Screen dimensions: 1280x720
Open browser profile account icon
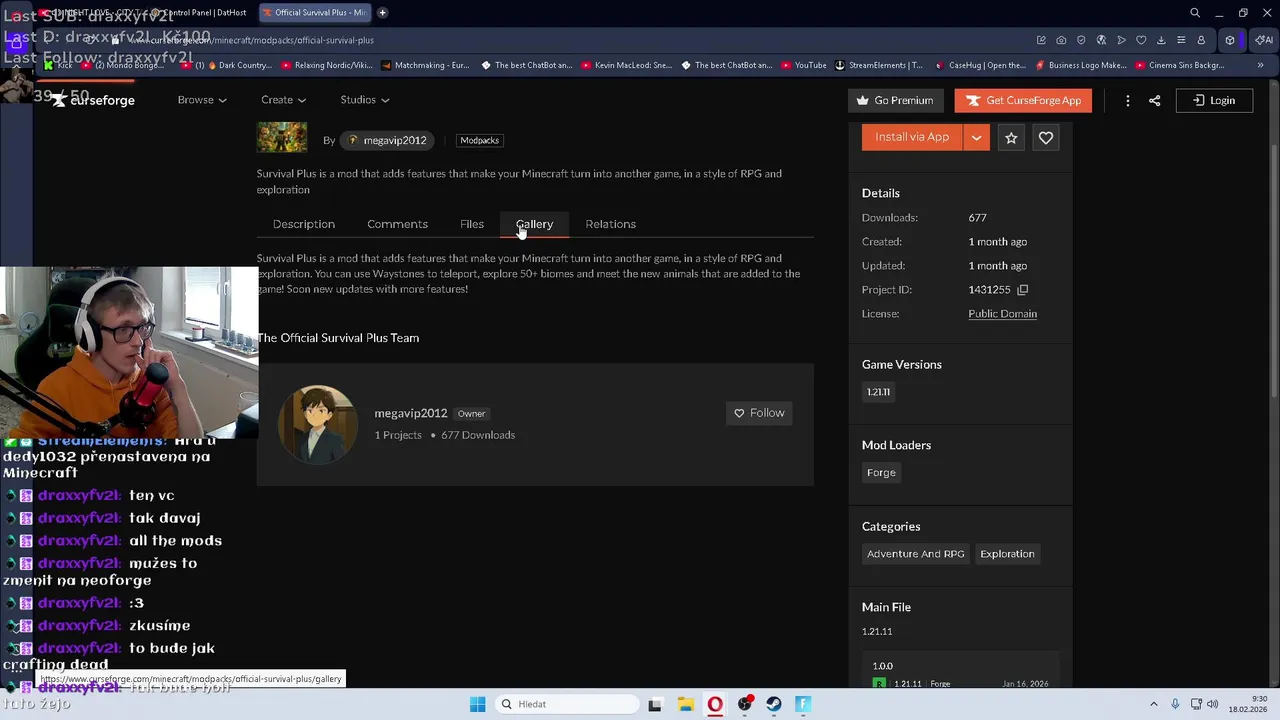(x=1201, y=40)
